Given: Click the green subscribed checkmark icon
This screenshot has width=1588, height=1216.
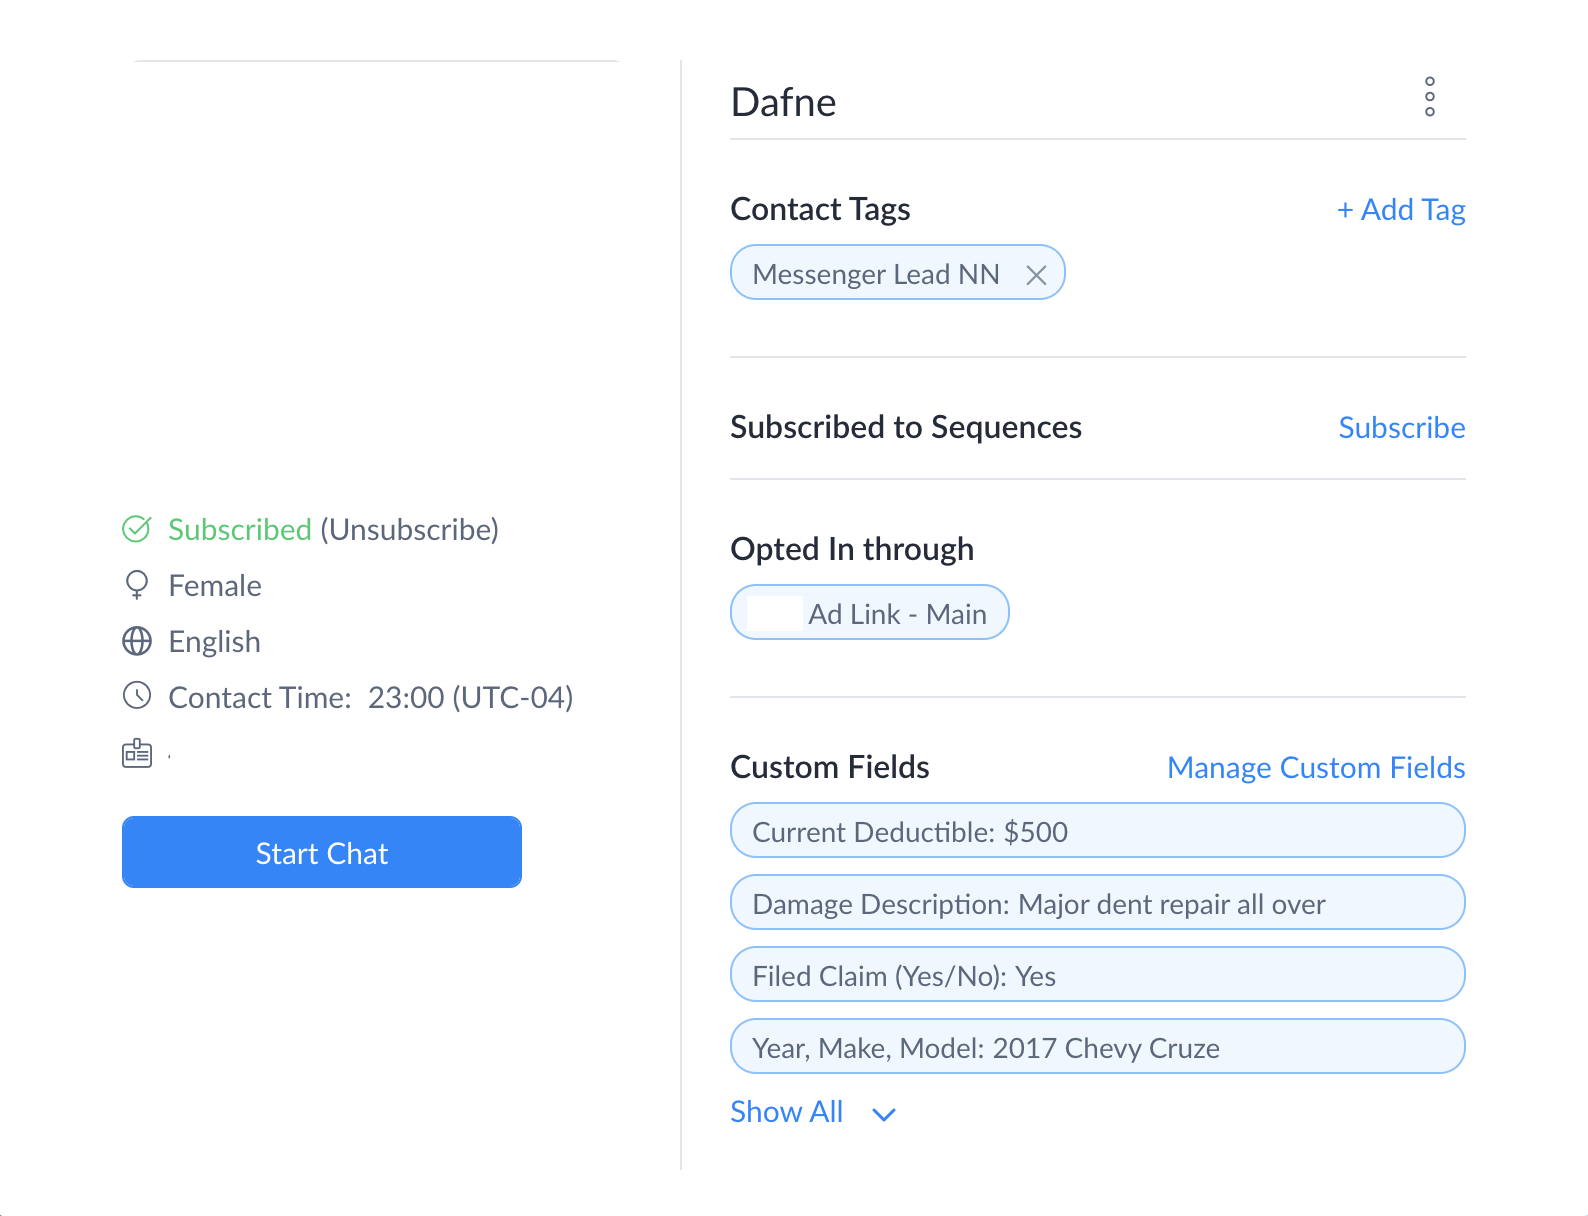Looking at the screenshot, I should 137,529.
